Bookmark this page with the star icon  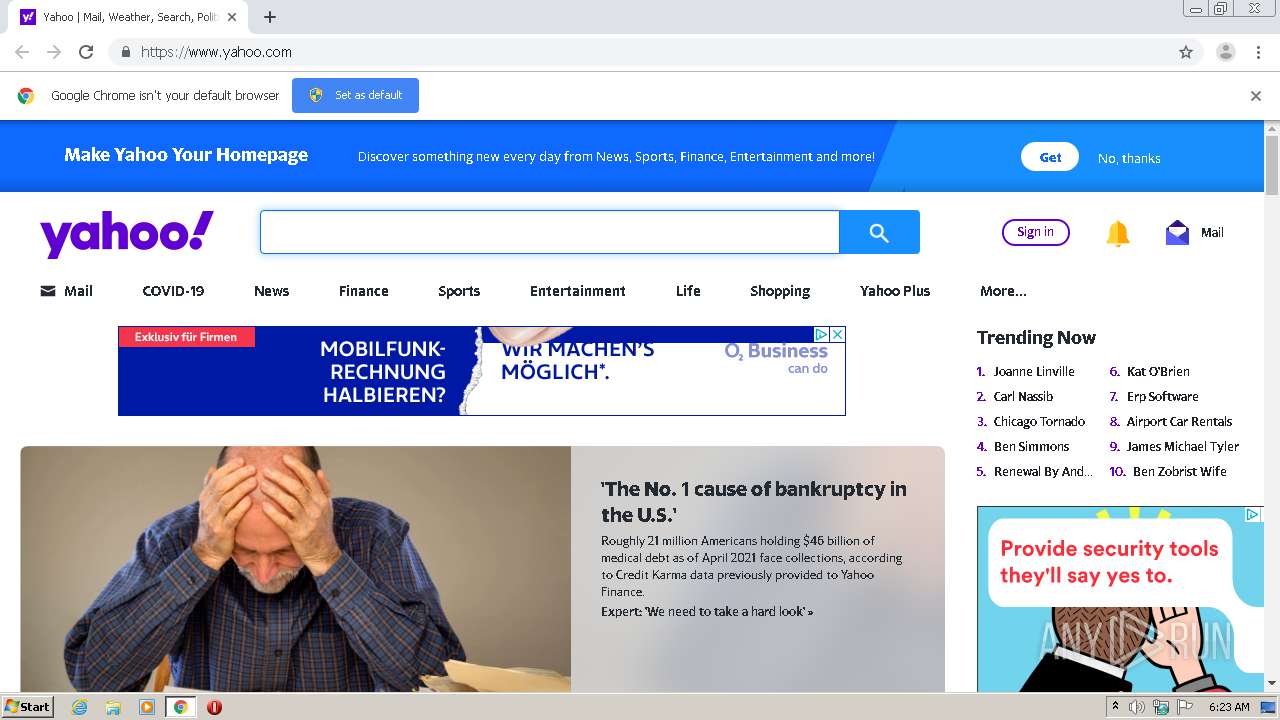coord(1186,52)
